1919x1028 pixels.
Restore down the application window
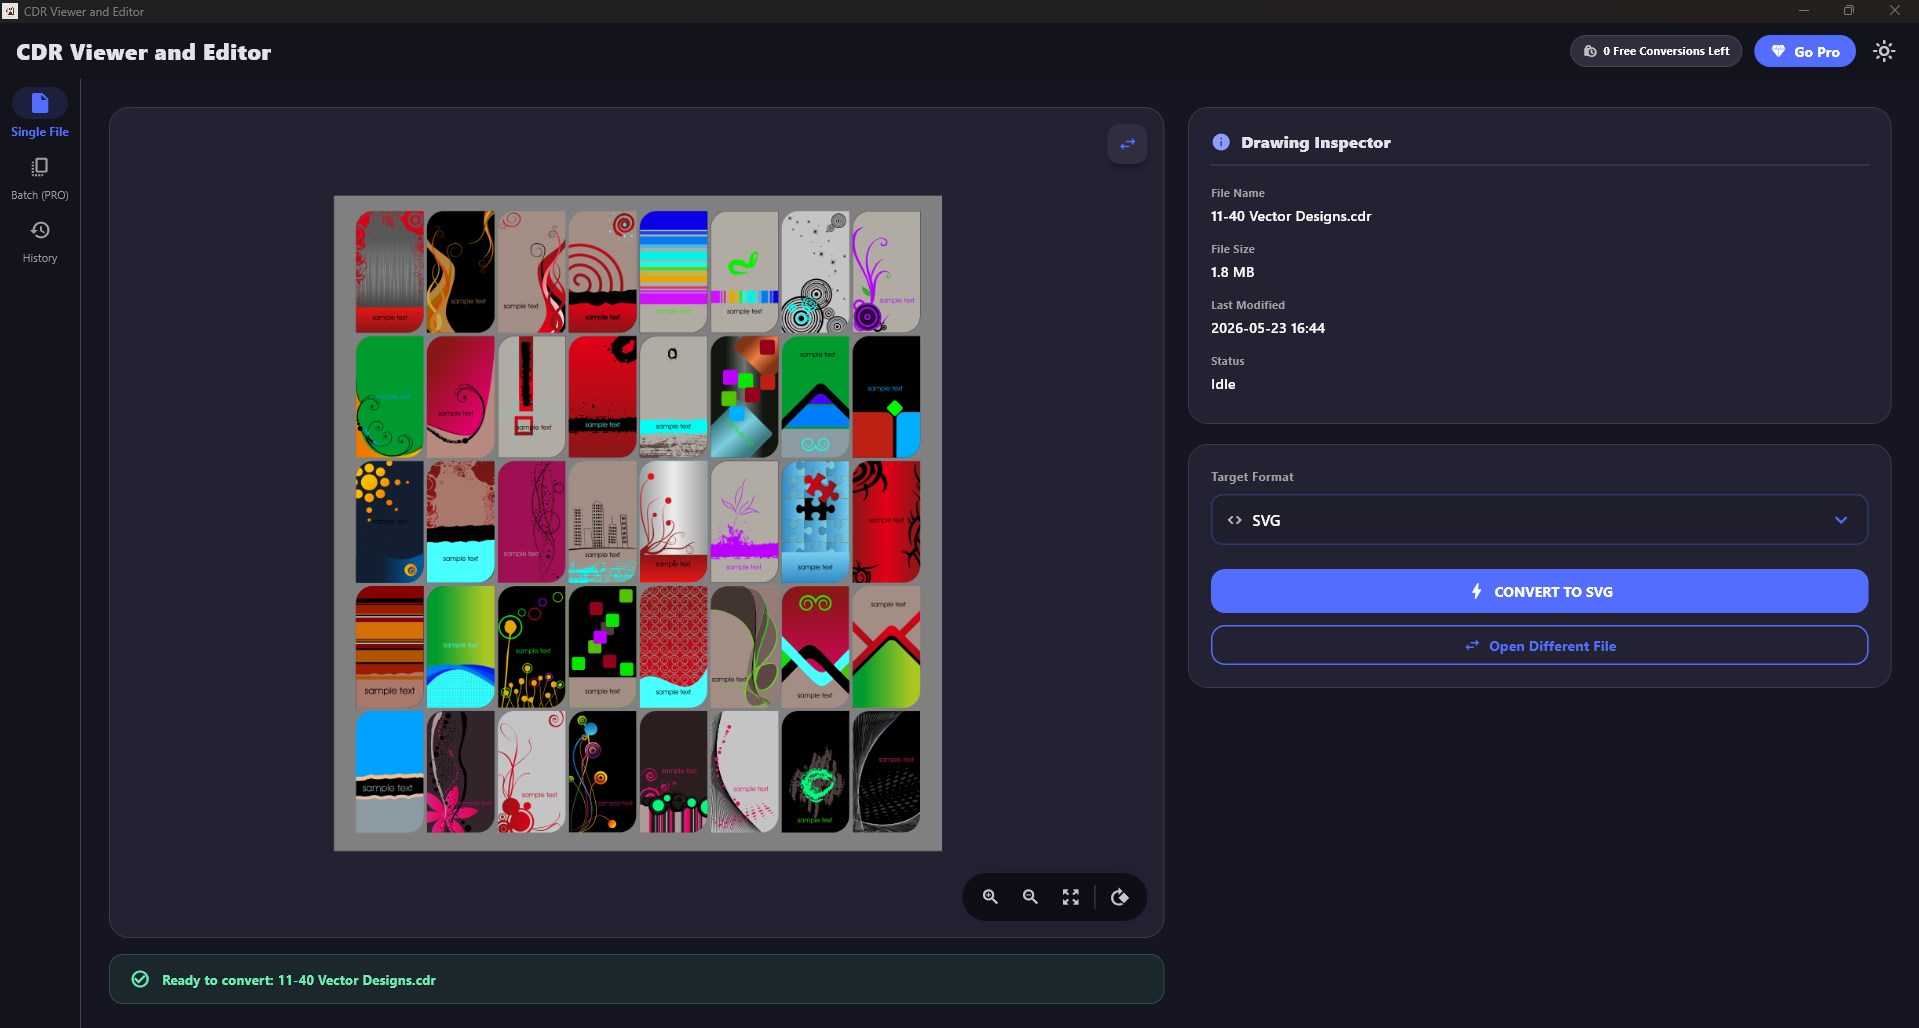(1849, 11)
